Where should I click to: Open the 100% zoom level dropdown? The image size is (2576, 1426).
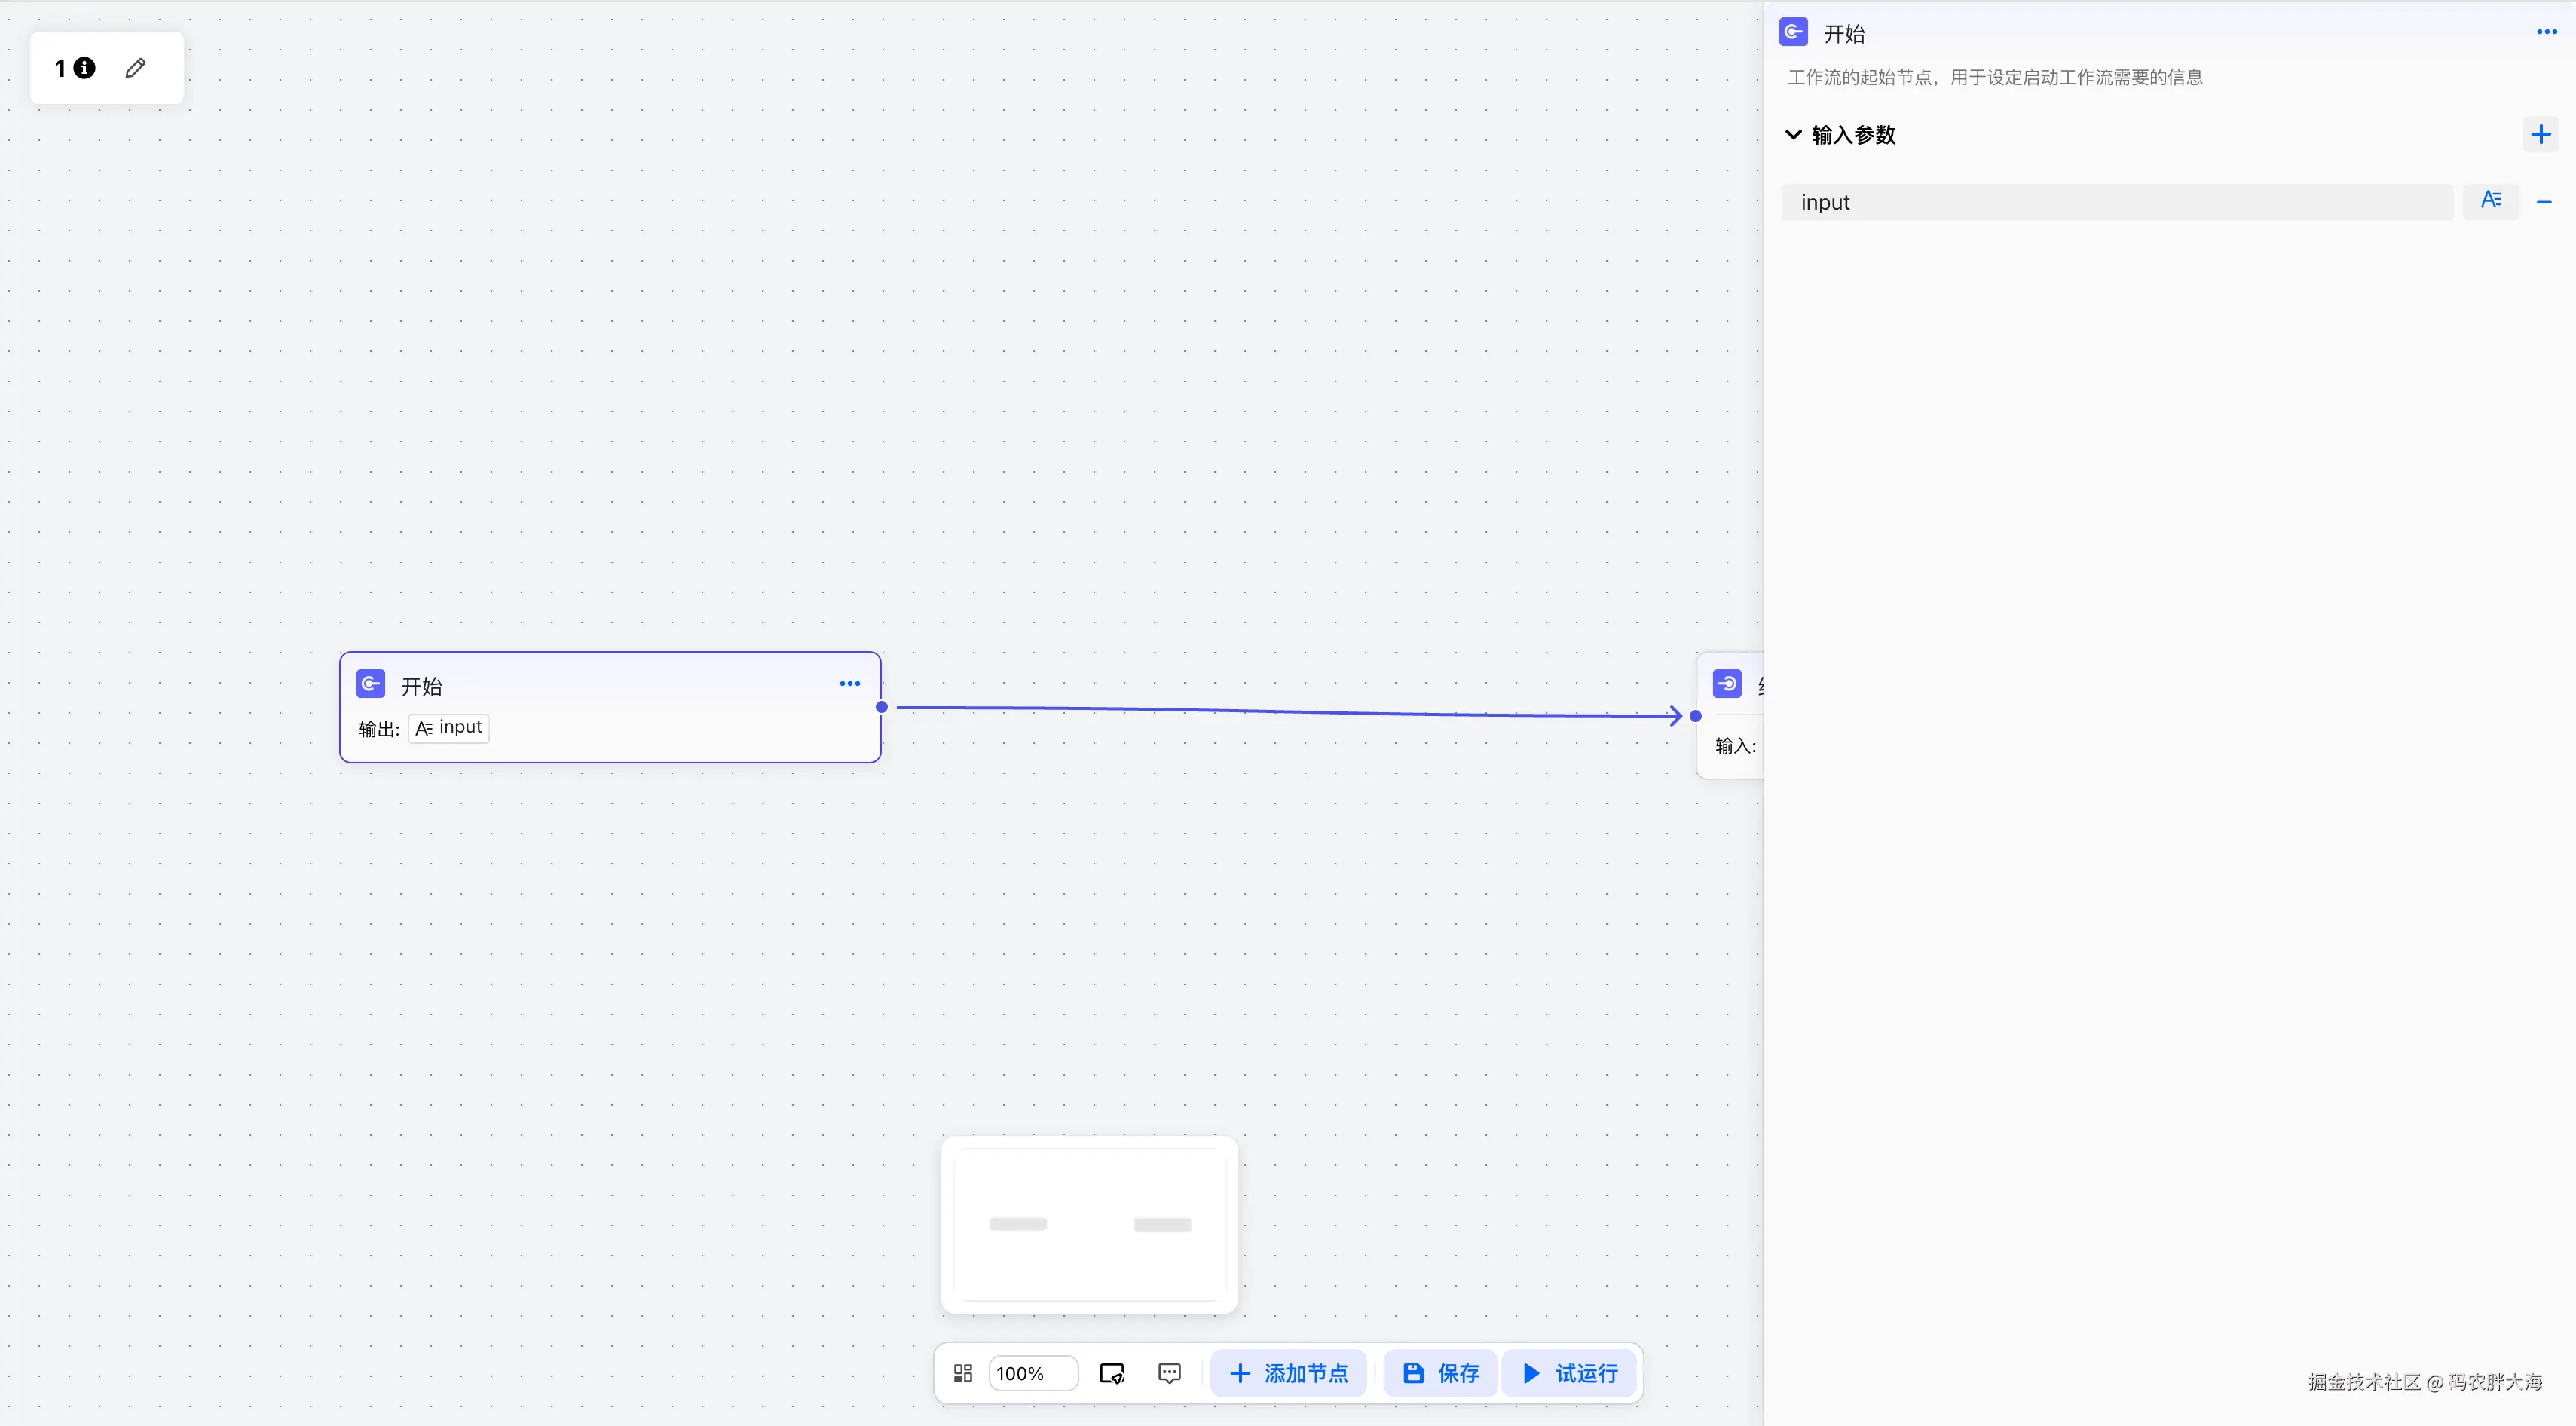coord(1032,1373)
